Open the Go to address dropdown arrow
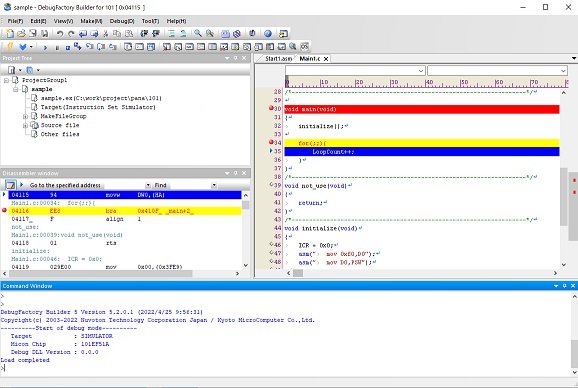Viewport: 578px width, 388px height. point(148,185)
